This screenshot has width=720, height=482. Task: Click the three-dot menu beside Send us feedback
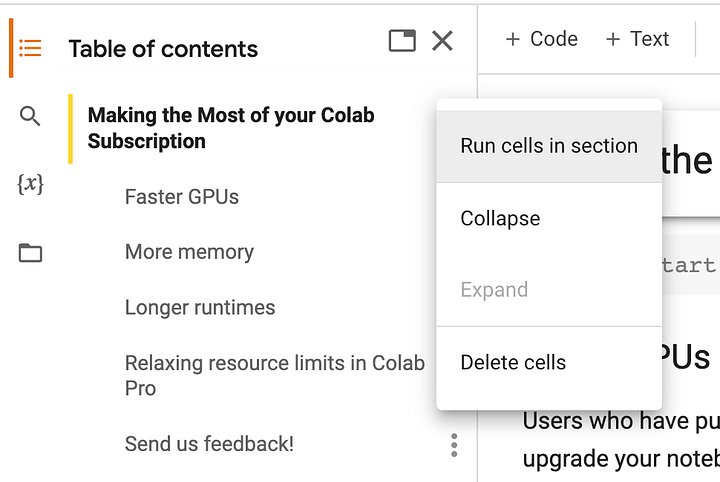click(x=454, y=445)
